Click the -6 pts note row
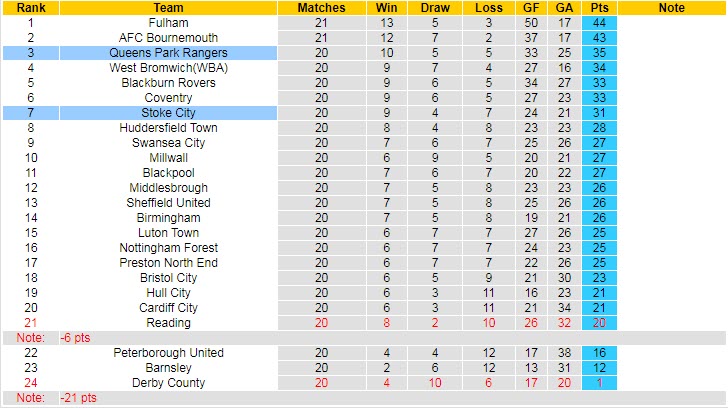Viewport: 728px width, 408px height. pyautogui.click(x=75, y=338)
